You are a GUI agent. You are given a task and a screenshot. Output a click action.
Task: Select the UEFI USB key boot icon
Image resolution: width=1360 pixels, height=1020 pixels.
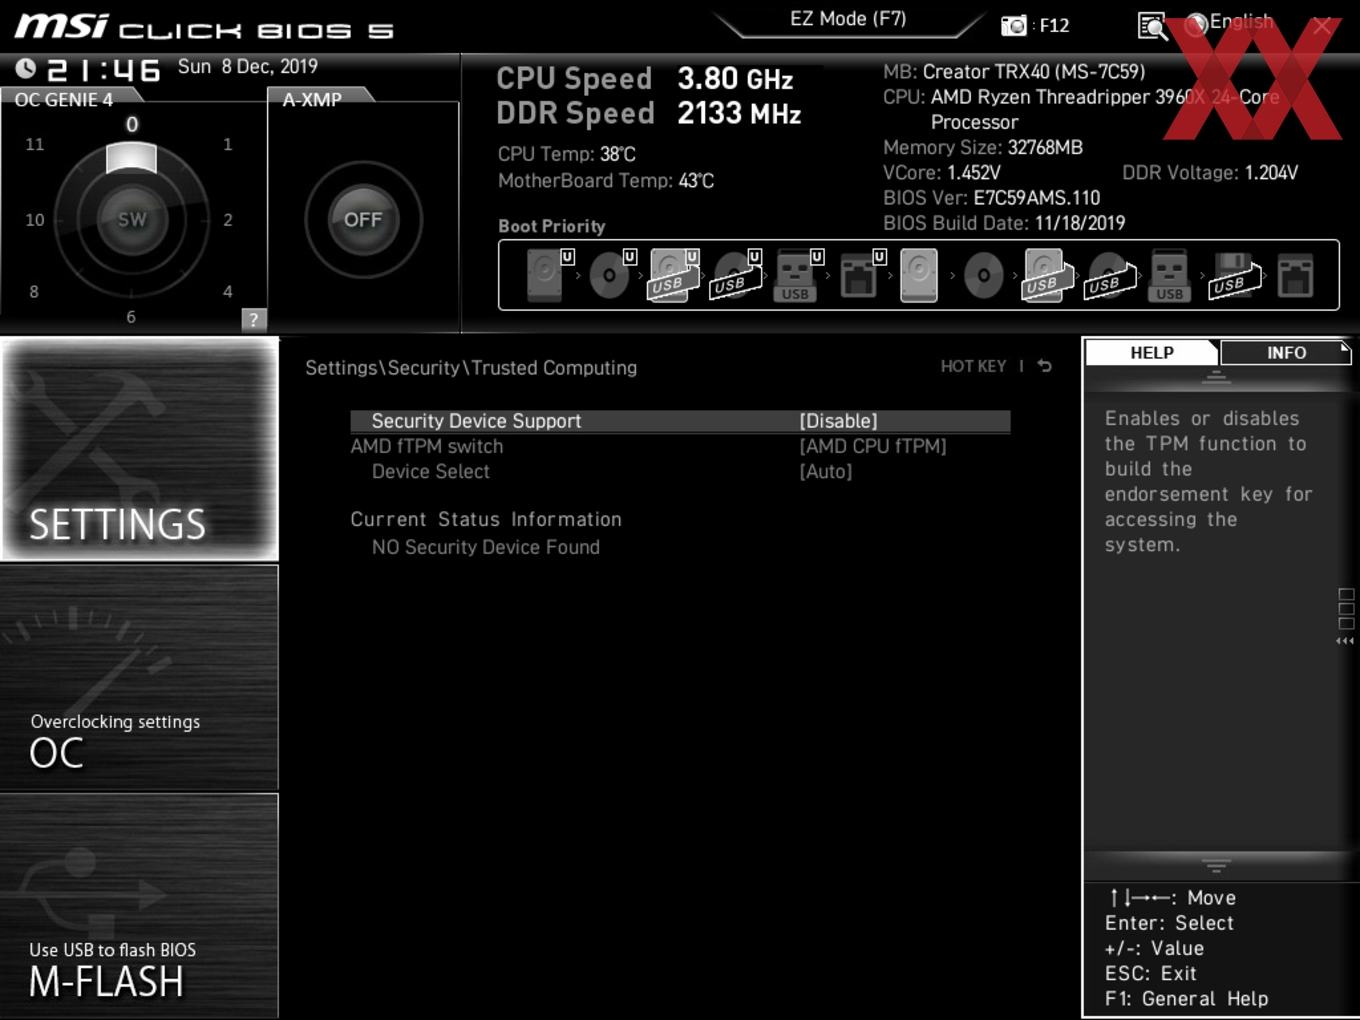(797, 274)
